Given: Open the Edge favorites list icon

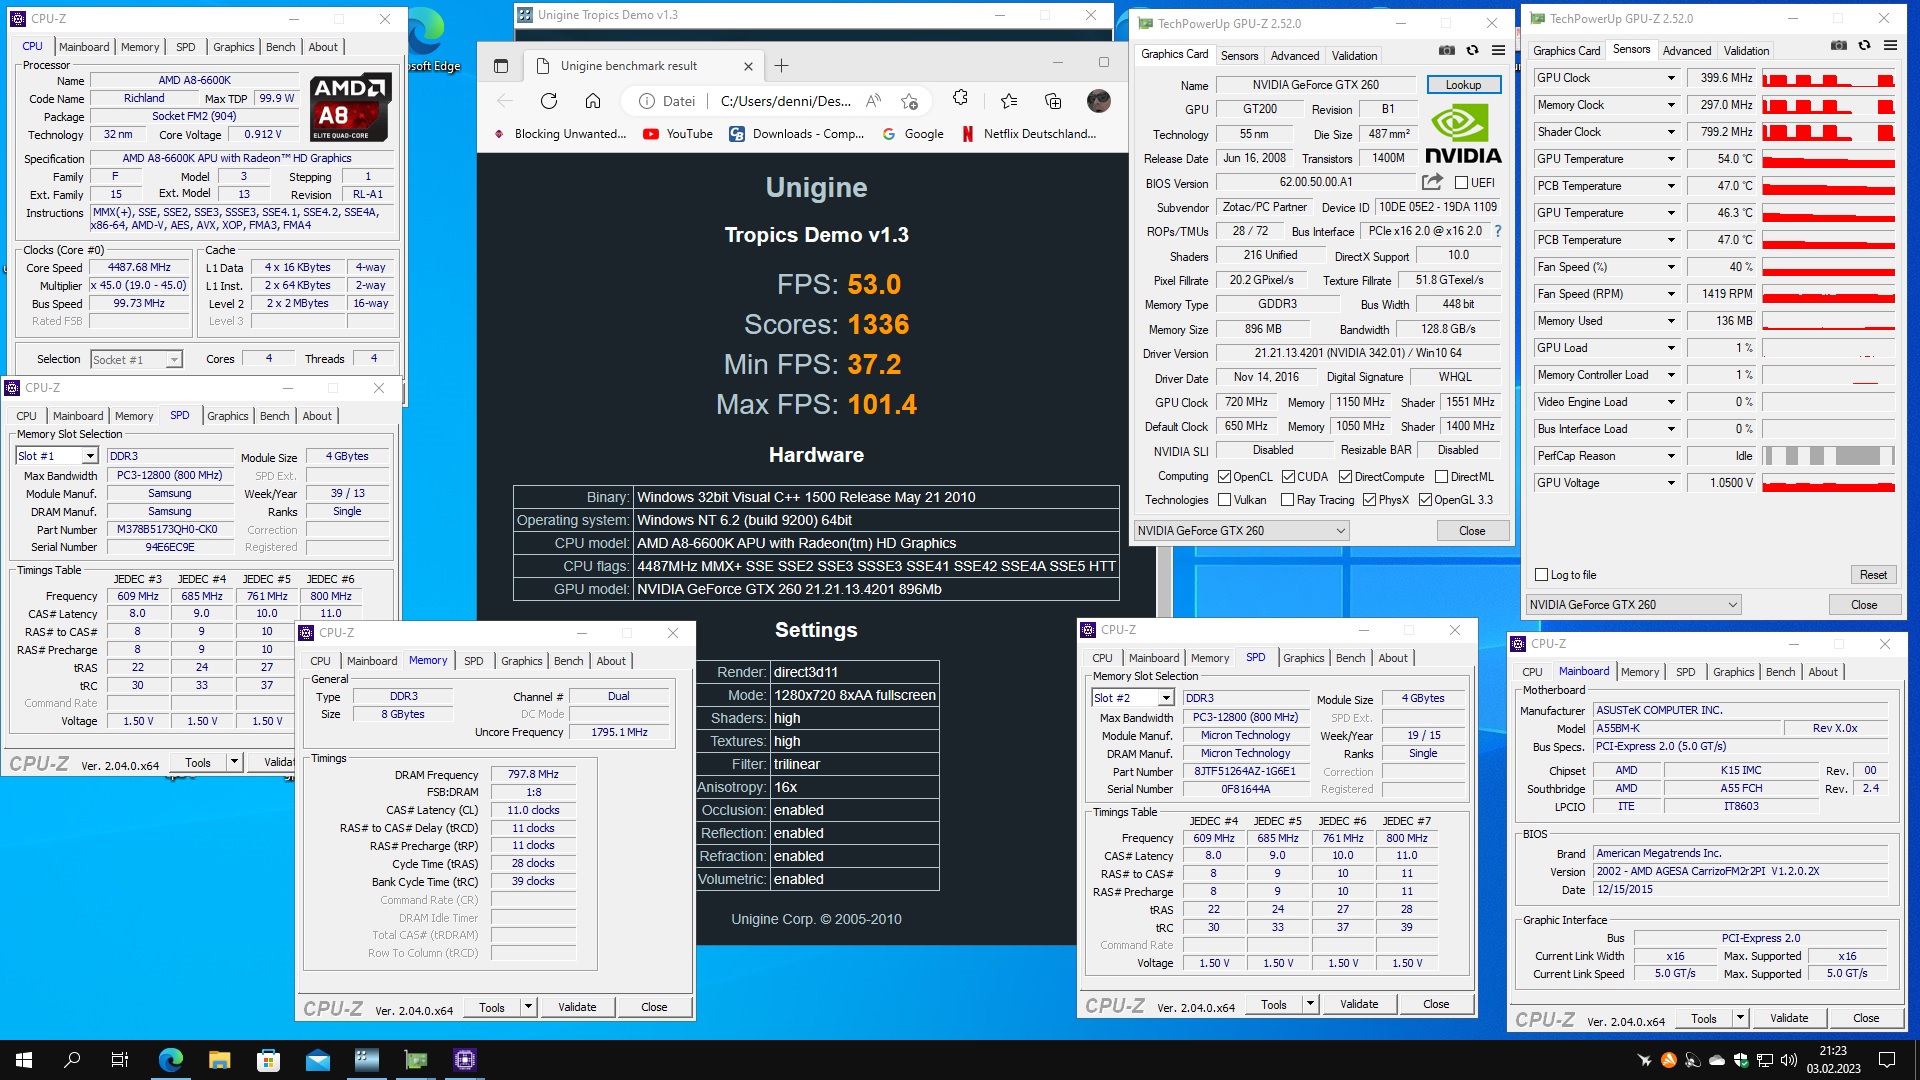Looking at the screenshot, I should coord(1009,101).
